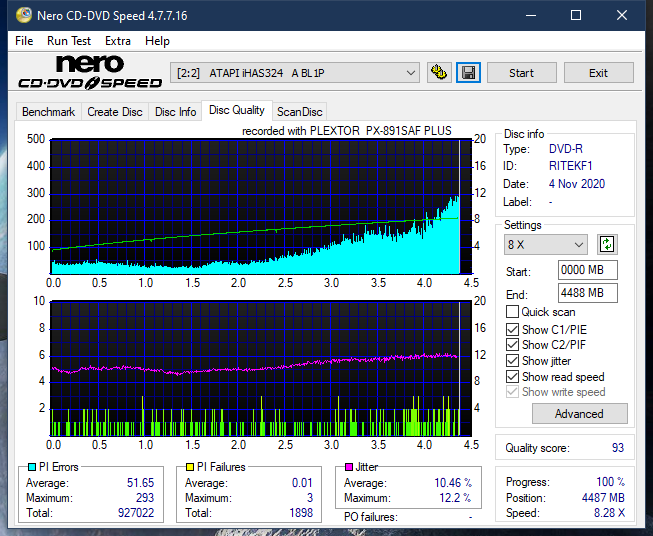Close the Nero CD-DVD Speed window
This screenshot has width=653, height=536.
point(622,15)
